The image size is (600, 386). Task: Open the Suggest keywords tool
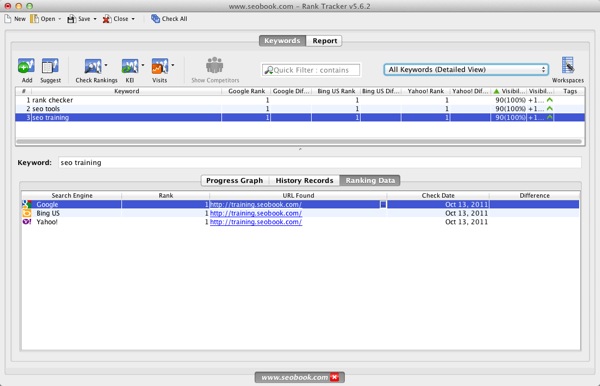pos(50,66)
